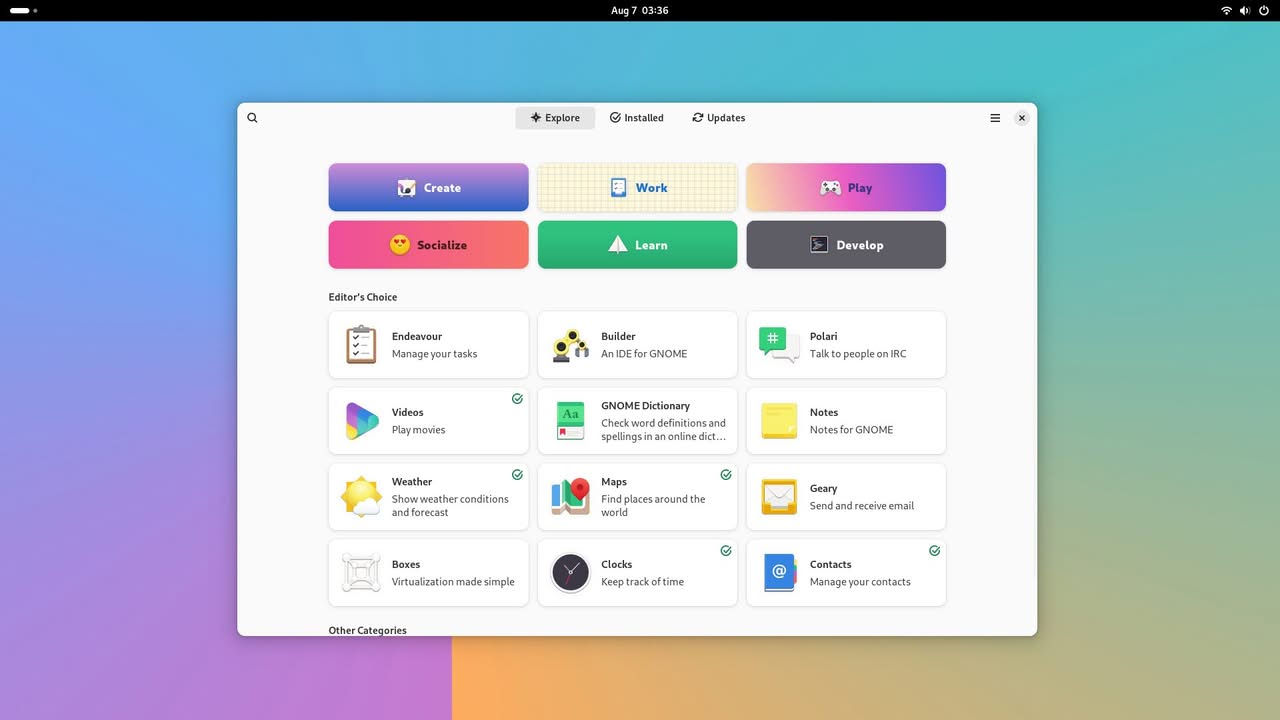
Task: Select 'Show weather conditions and forecast' text
Action: [450, 506]
